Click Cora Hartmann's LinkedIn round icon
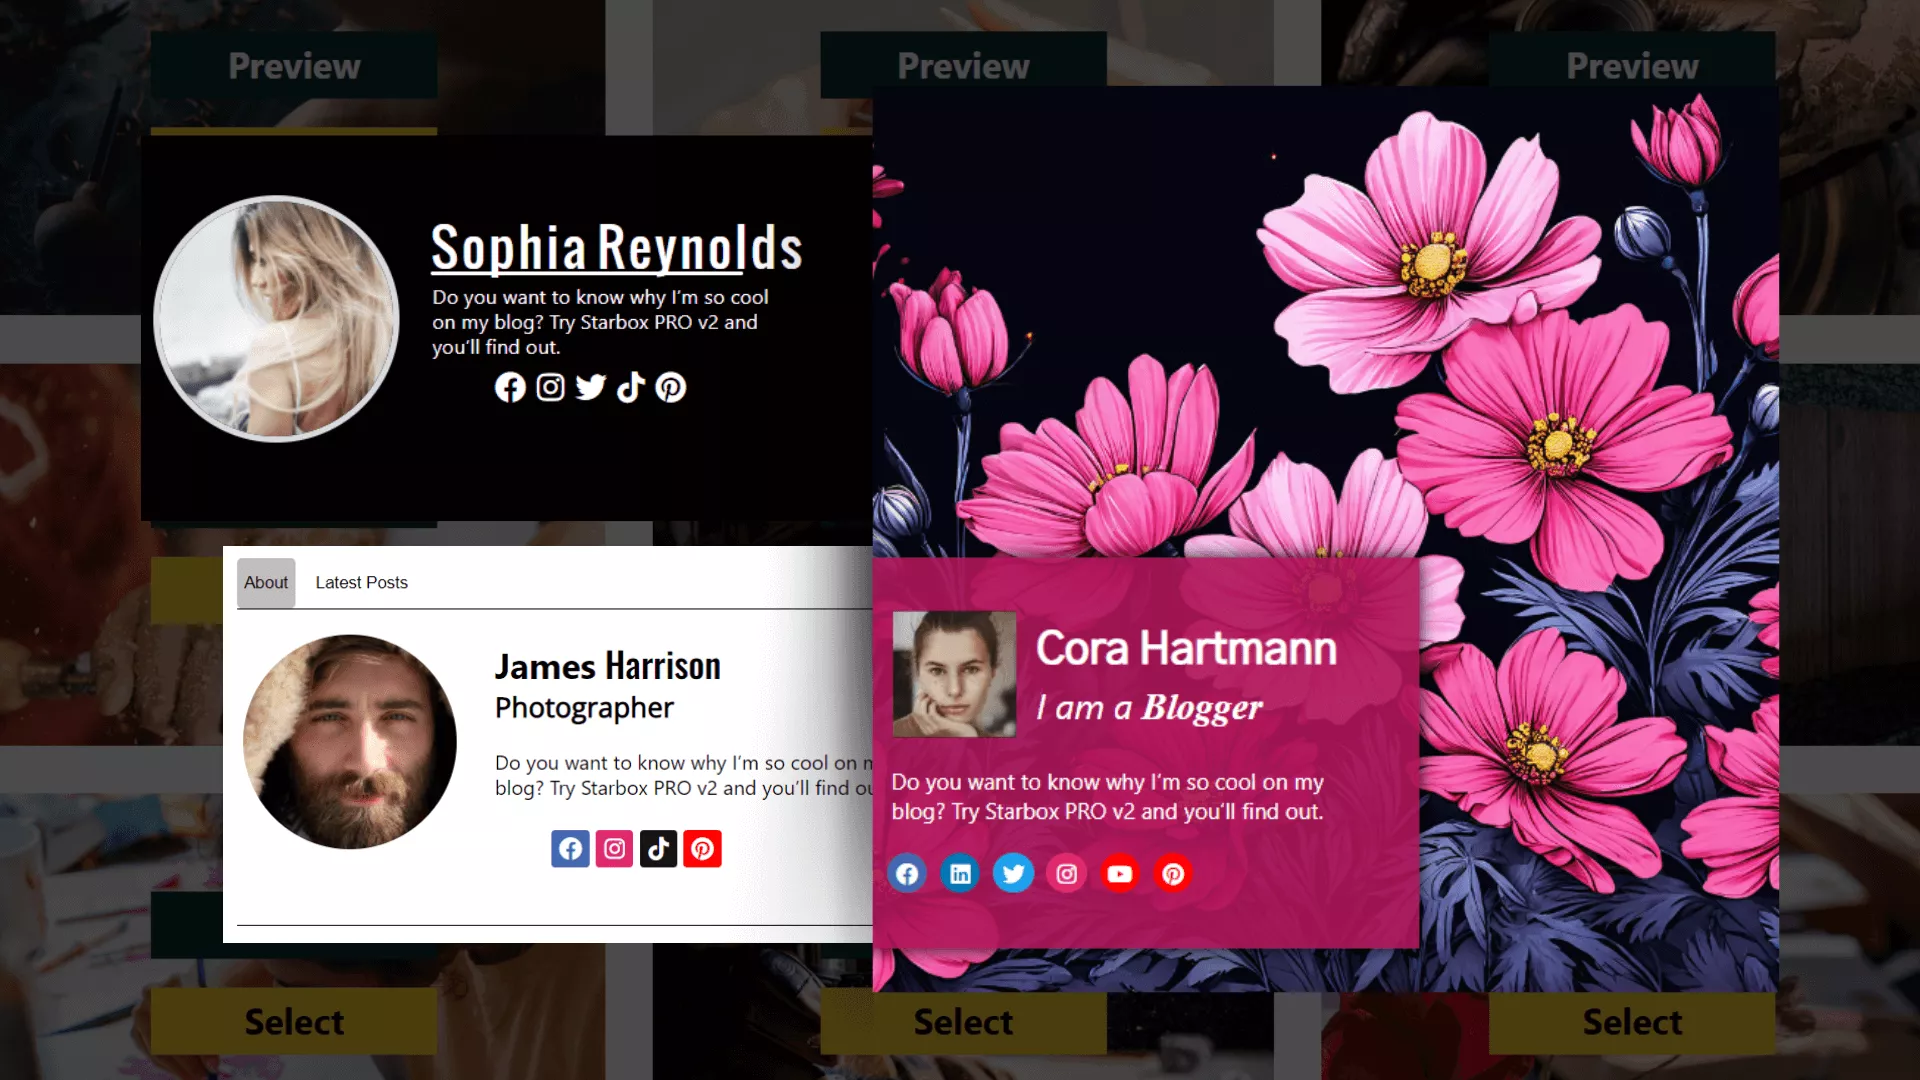 [x=960, y=874]
